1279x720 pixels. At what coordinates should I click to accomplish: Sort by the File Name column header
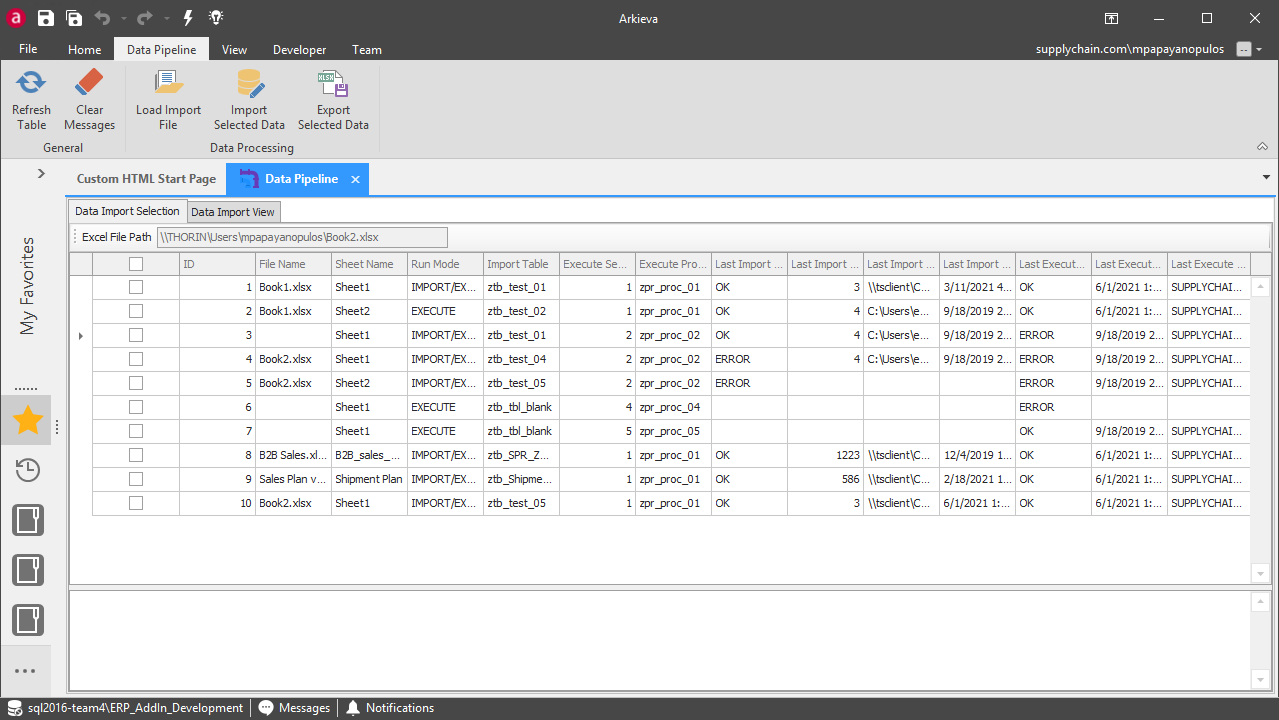293,264
